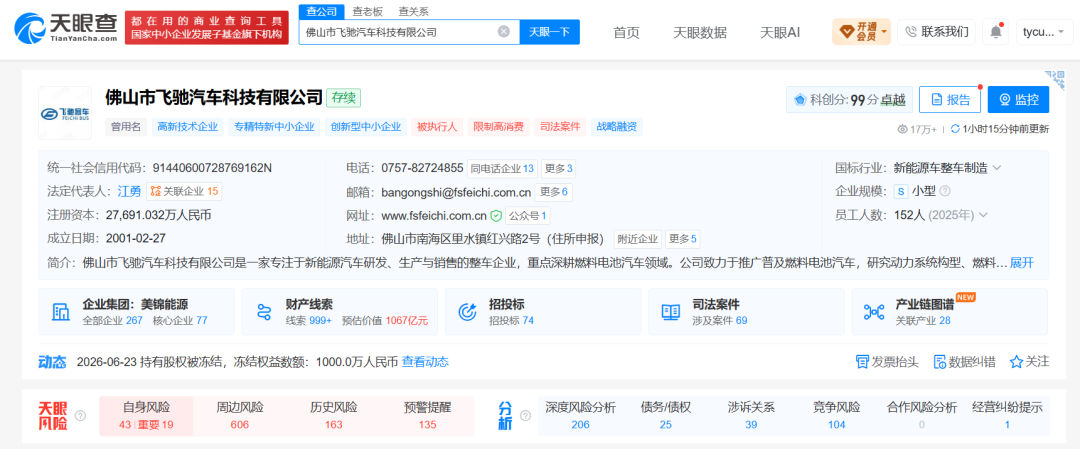Click the 科创分 99分 badge
This screenshot has width=1080, height=449.
(x=850, y=100)
